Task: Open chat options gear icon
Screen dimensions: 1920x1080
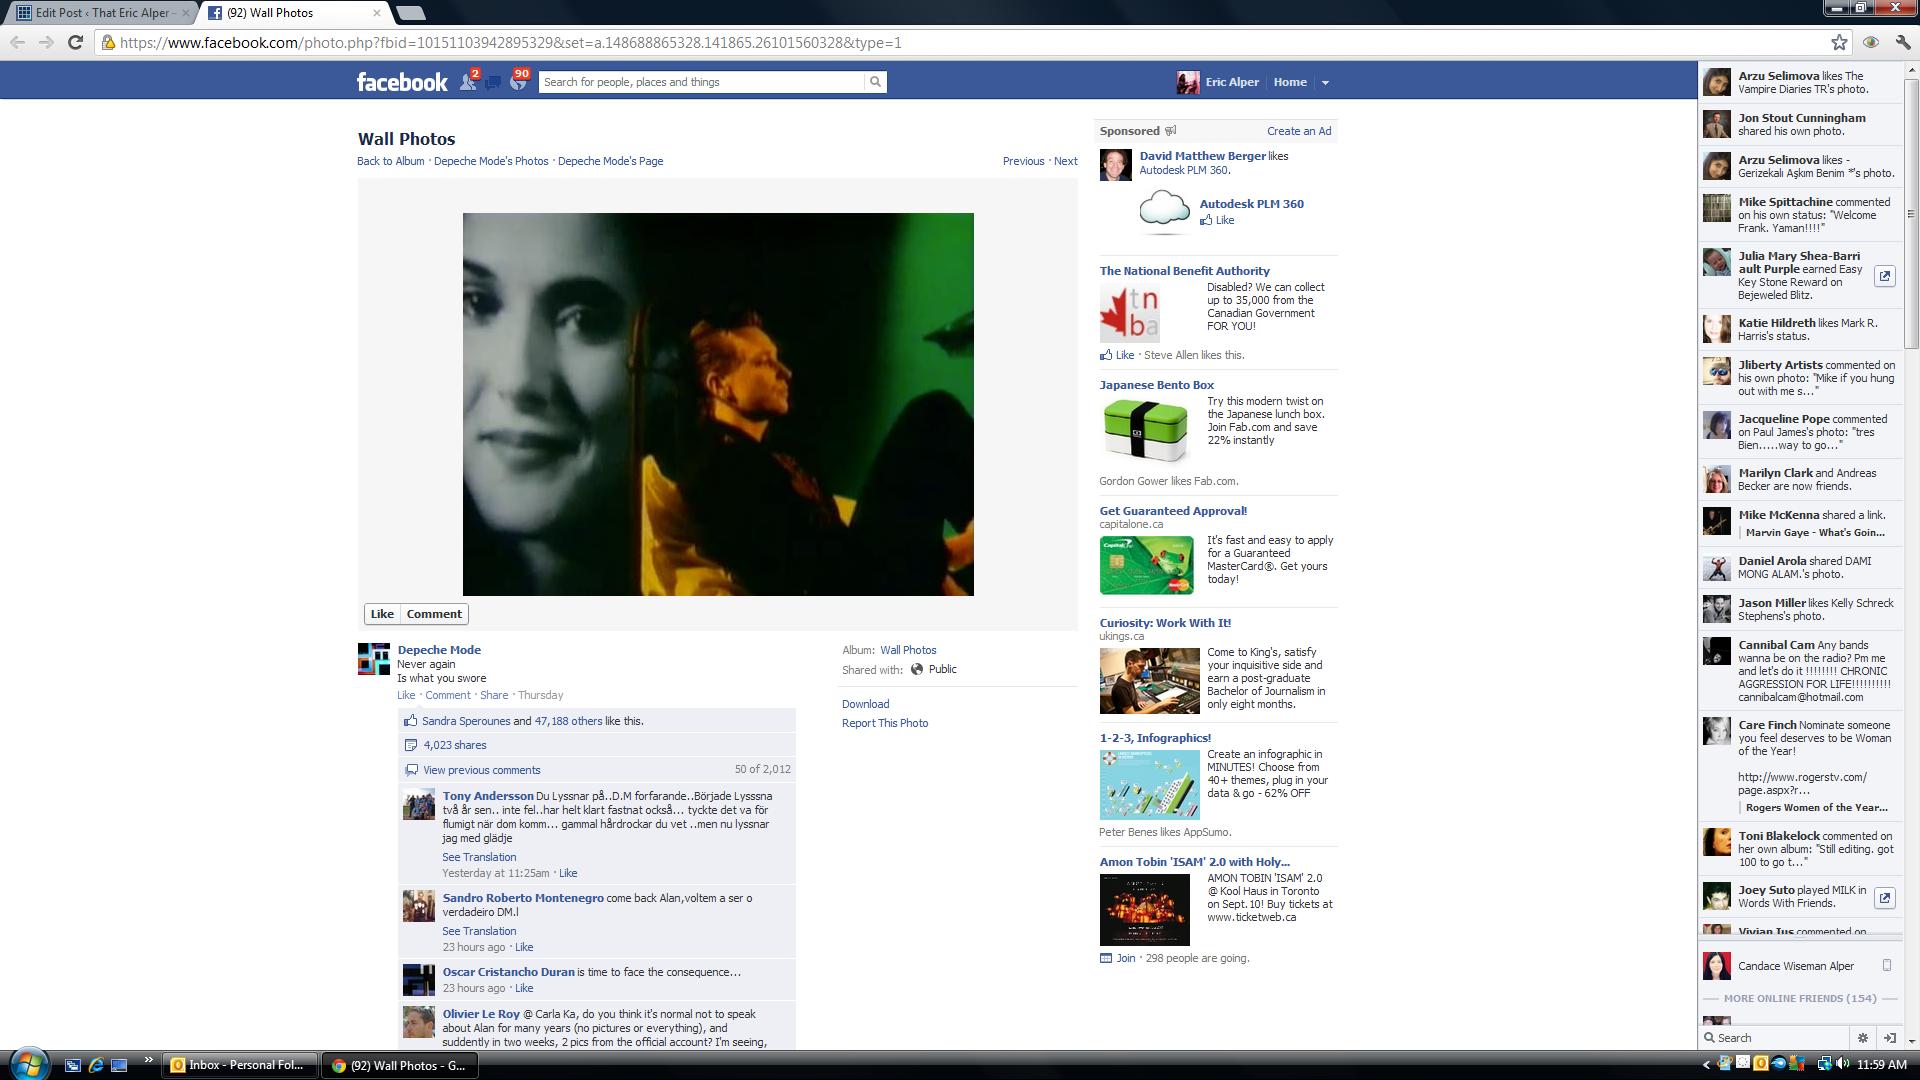Action: pos(1862,1038)
